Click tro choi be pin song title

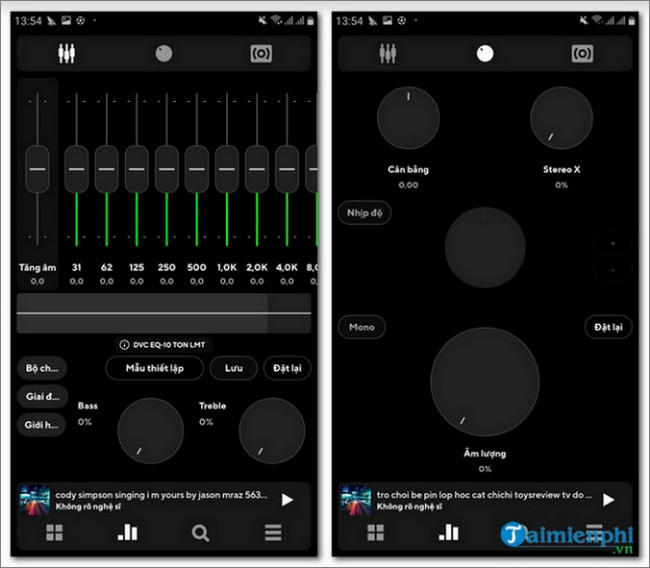click(484, 495)
